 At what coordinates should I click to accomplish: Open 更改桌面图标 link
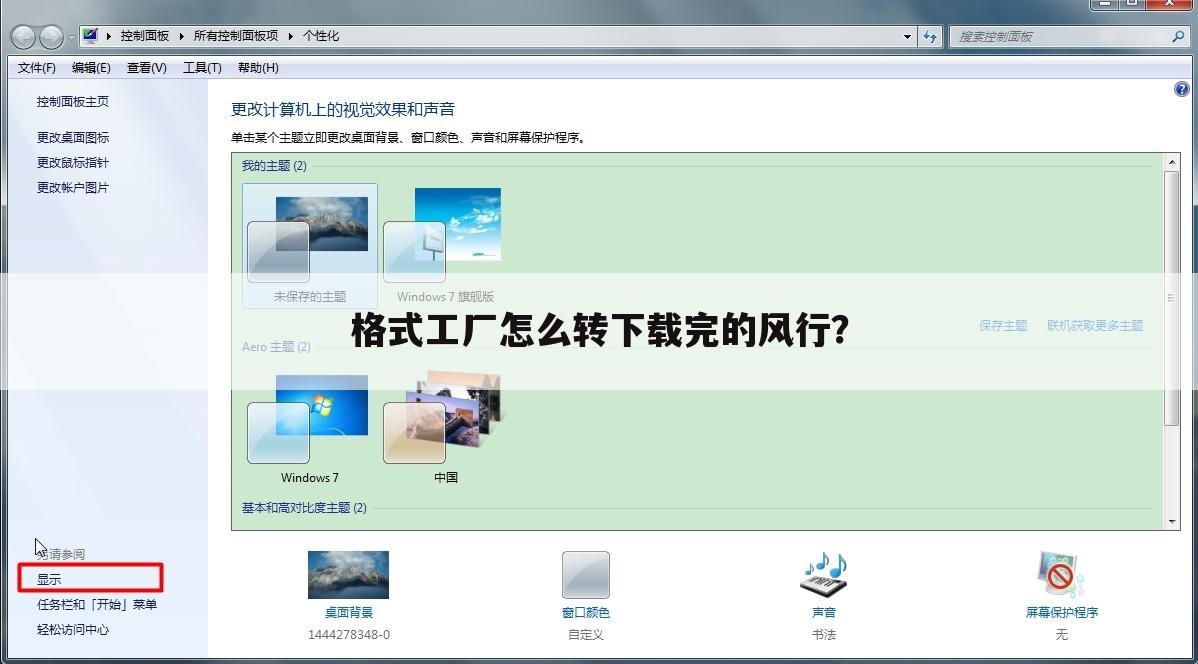click(x=73, y=137)
